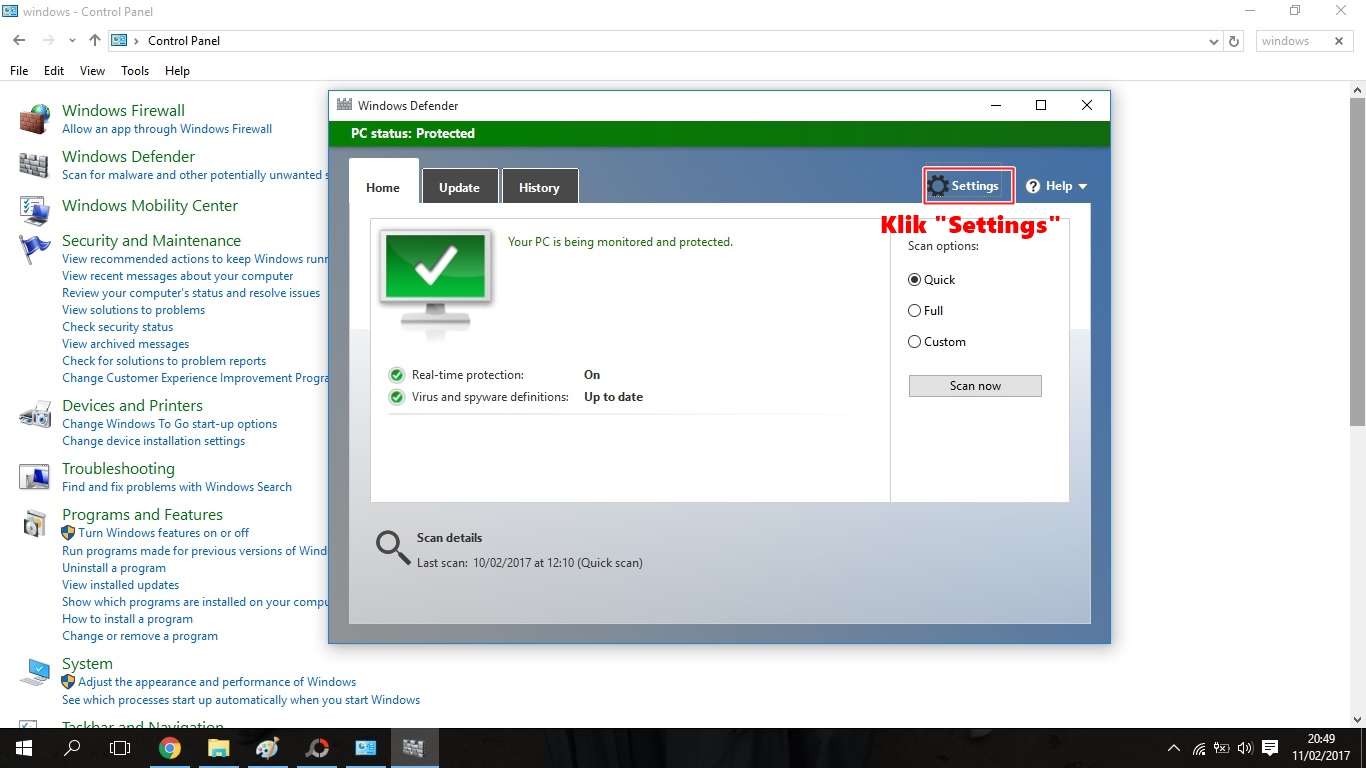Open Allow an app through Windows Firewall

coord(167,129)
